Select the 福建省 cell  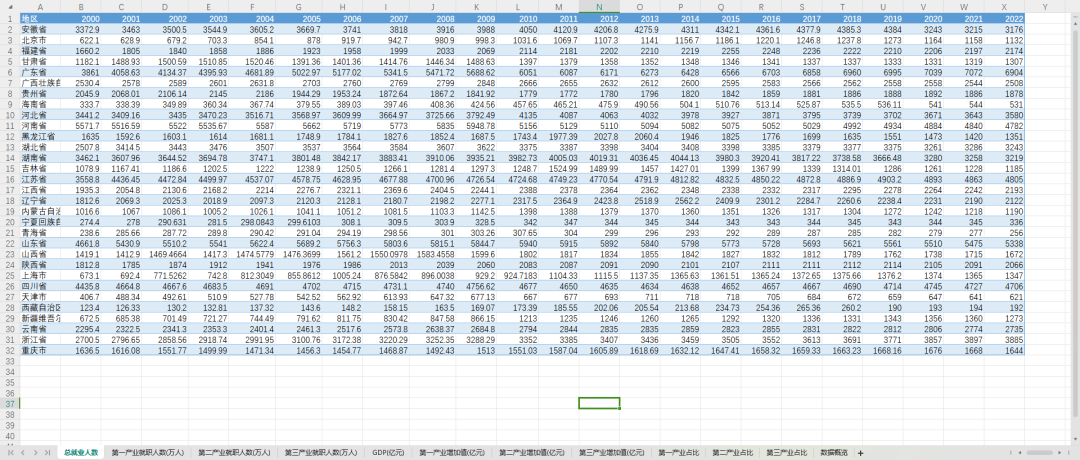point(39,51)
